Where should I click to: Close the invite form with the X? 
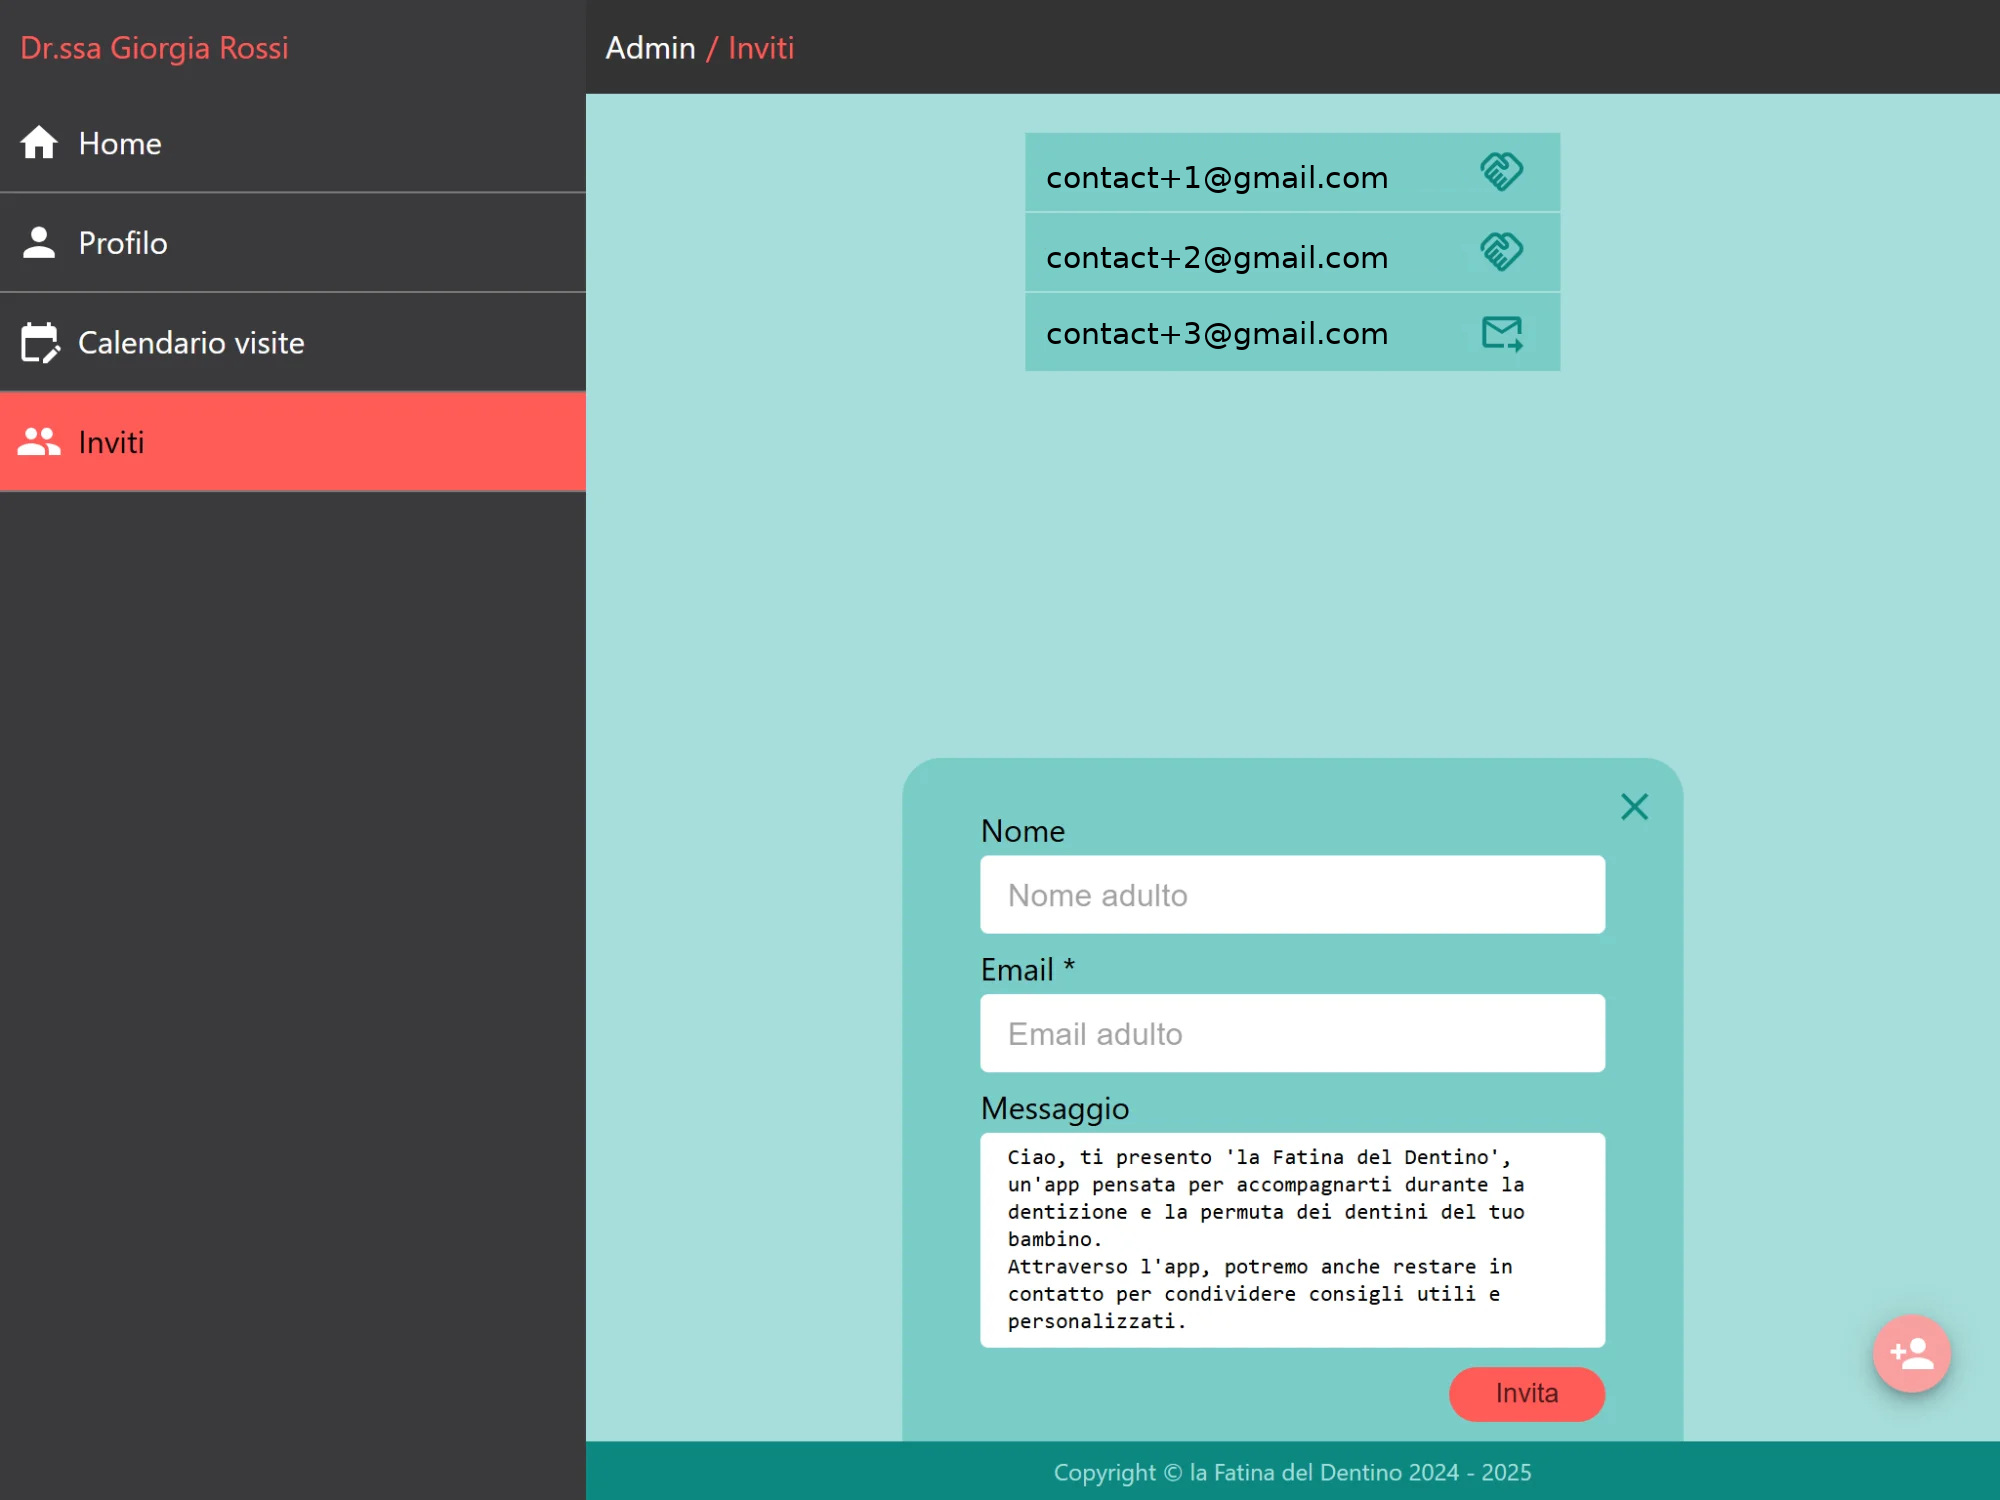click(x=1634, y=807)
